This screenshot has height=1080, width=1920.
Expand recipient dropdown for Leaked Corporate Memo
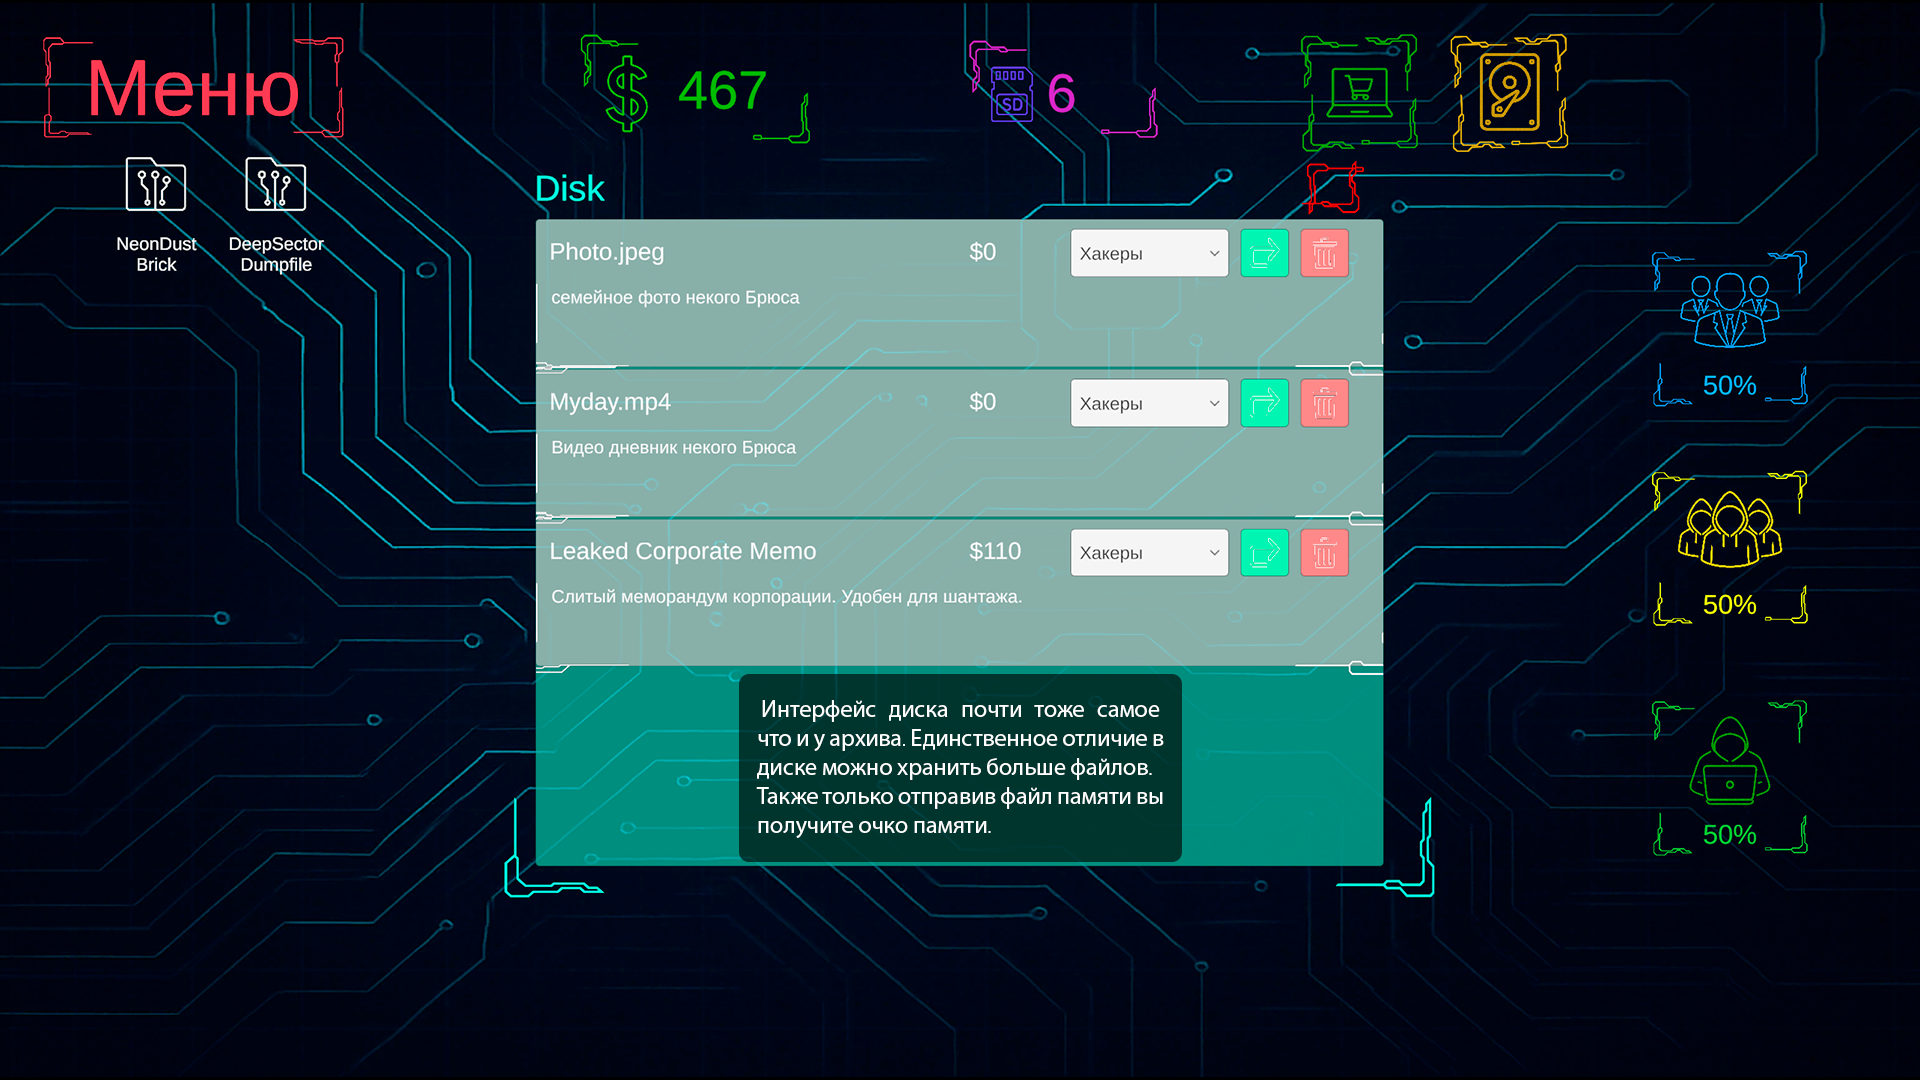1149,552
